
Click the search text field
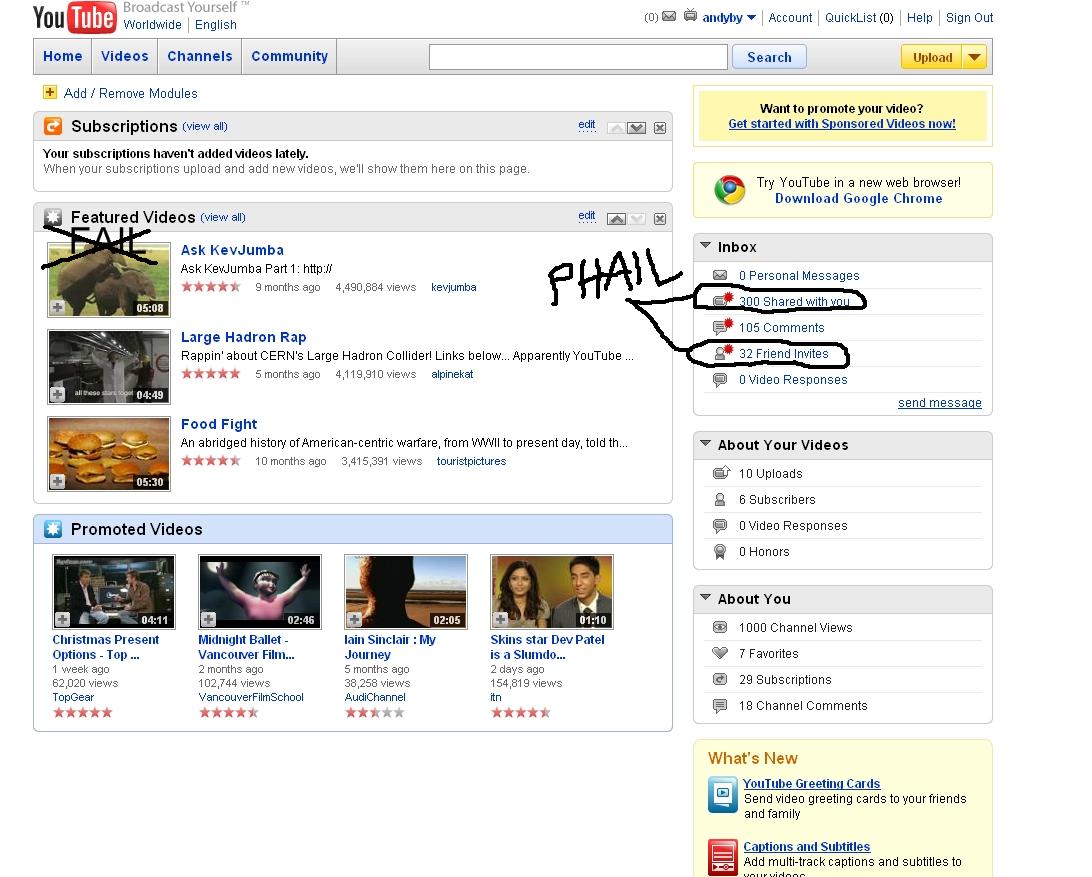tap(578, 57)
